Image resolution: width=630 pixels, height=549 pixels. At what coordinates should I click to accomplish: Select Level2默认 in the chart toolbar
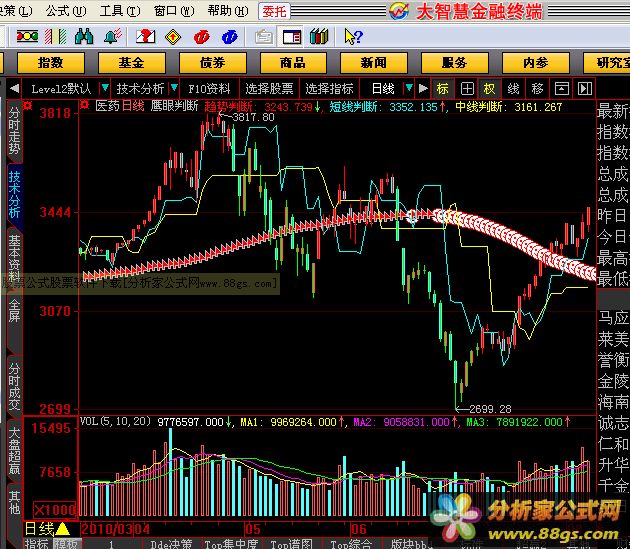(61, 88)
